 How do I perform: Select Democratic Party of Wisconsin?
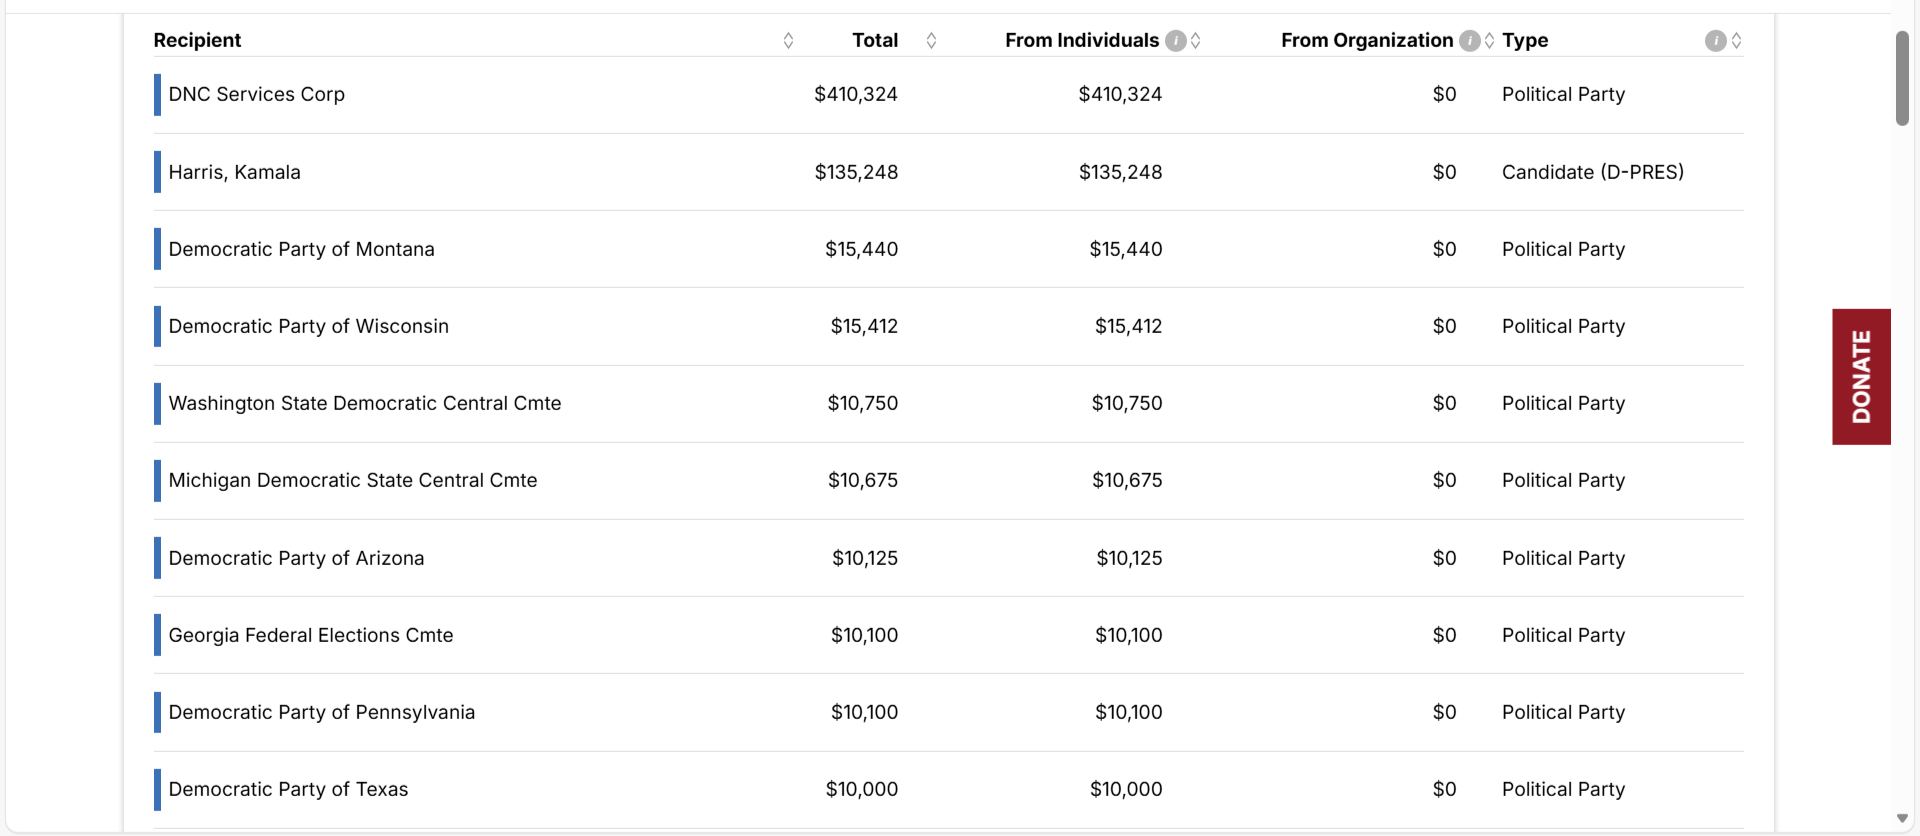pos(308,326)
